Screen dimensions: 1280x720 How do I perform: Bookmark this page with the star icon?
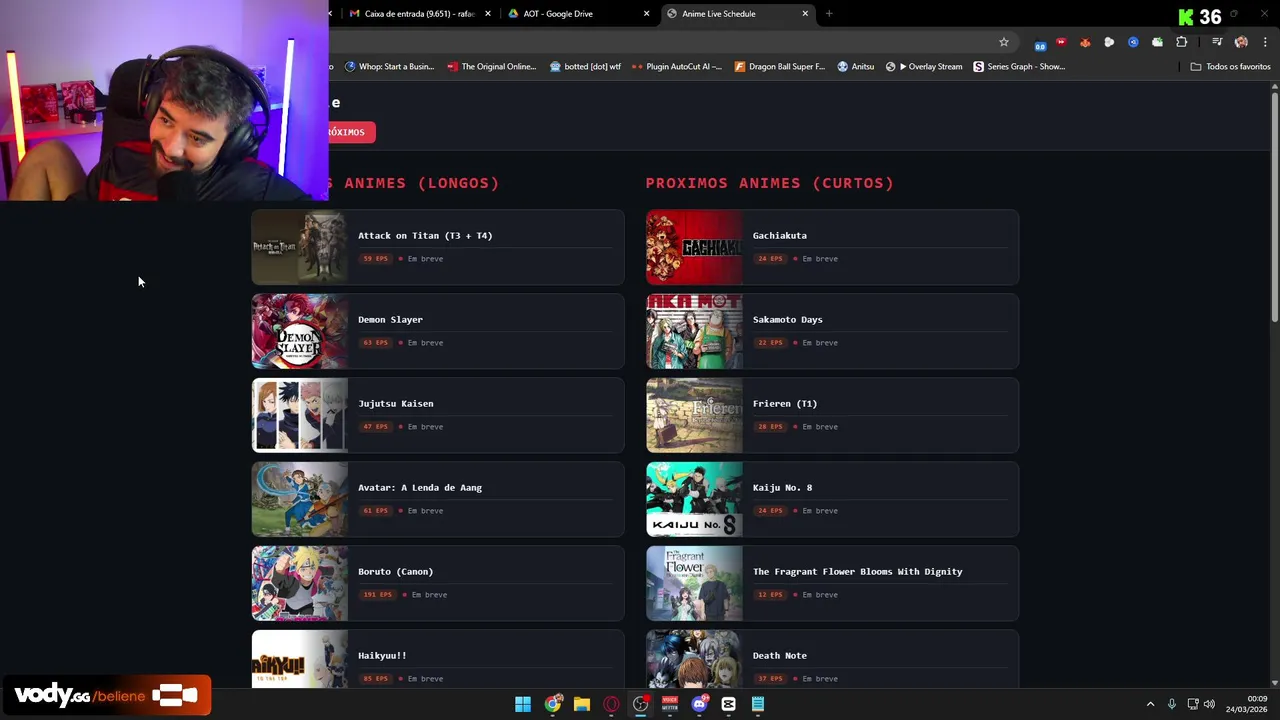pyautogui.click(x=1004, y=42)
